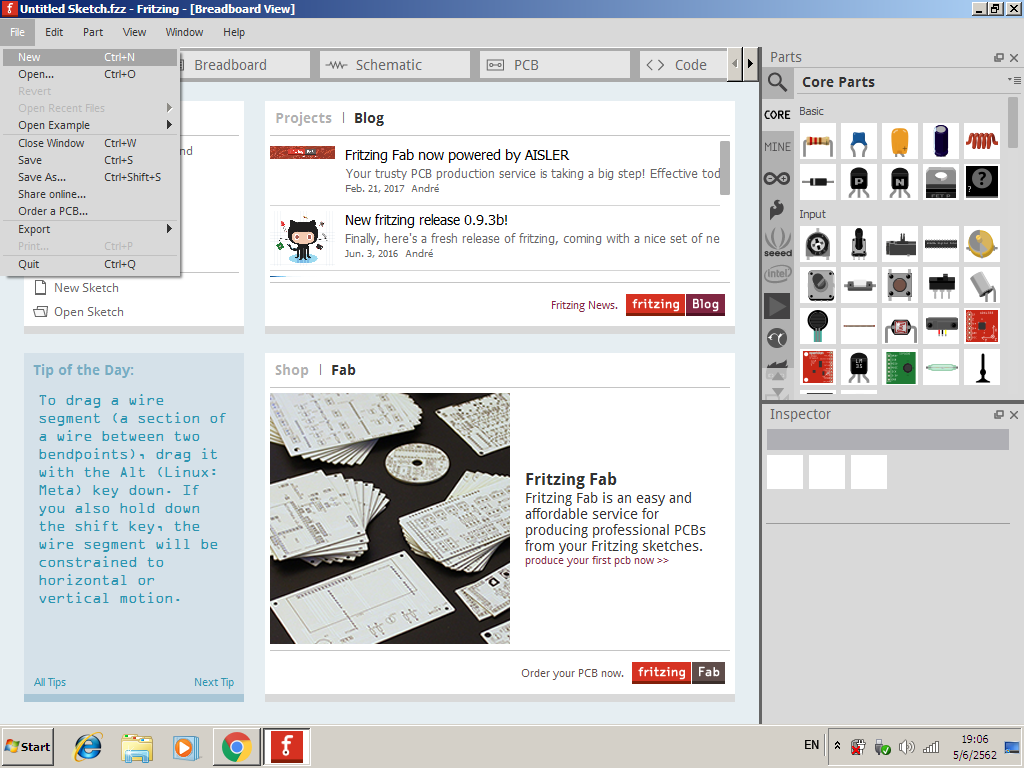Pick the blue ceramic capacitor part
The height and width of the screenshot is (768, 1024).
click(859, 141)
